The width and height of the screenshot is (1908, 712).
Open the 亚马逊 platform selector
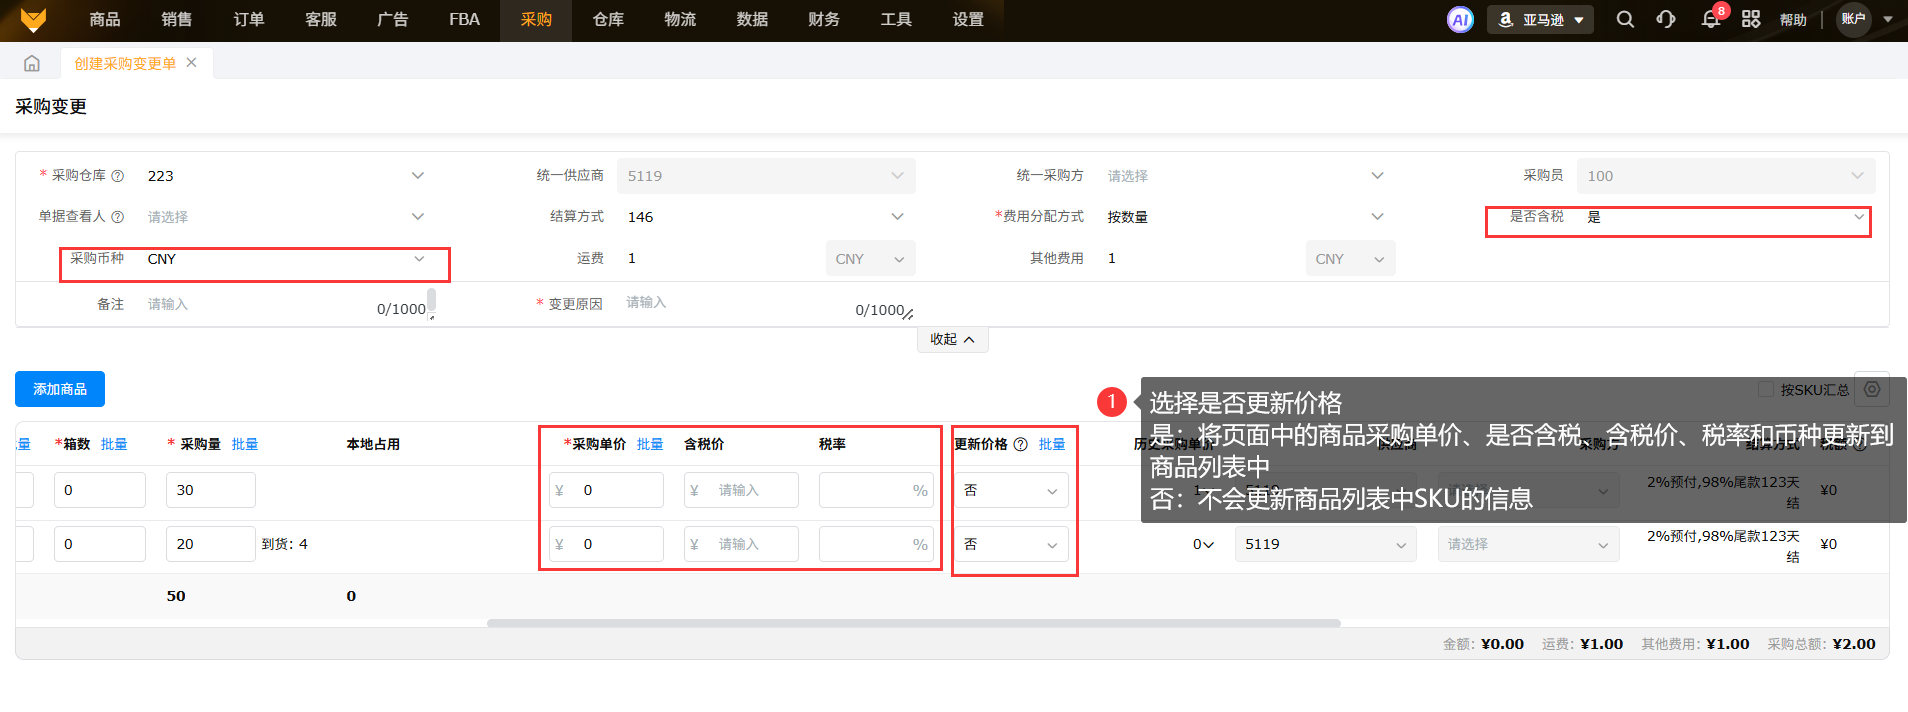click(1540, 20)
